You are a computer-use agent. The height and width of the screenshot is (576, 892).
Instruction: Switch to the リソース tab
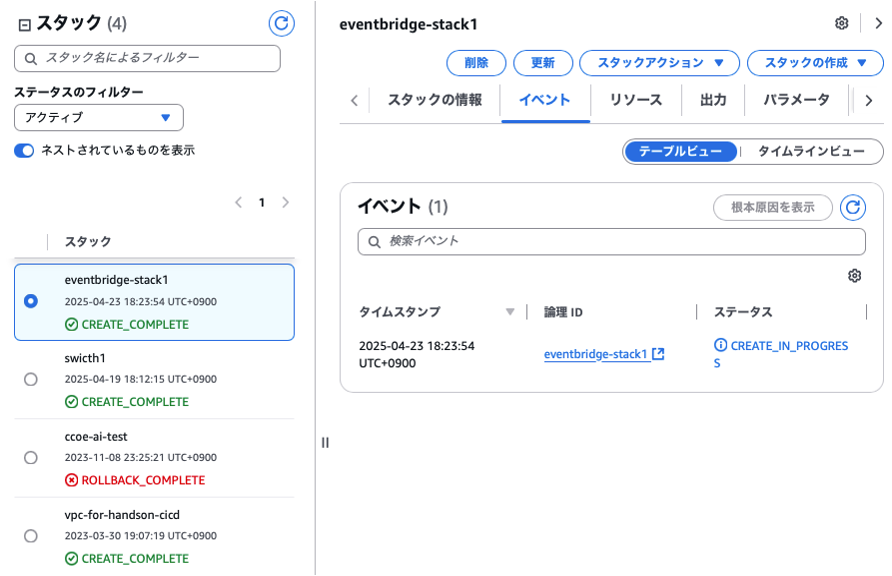click(636, 100)
